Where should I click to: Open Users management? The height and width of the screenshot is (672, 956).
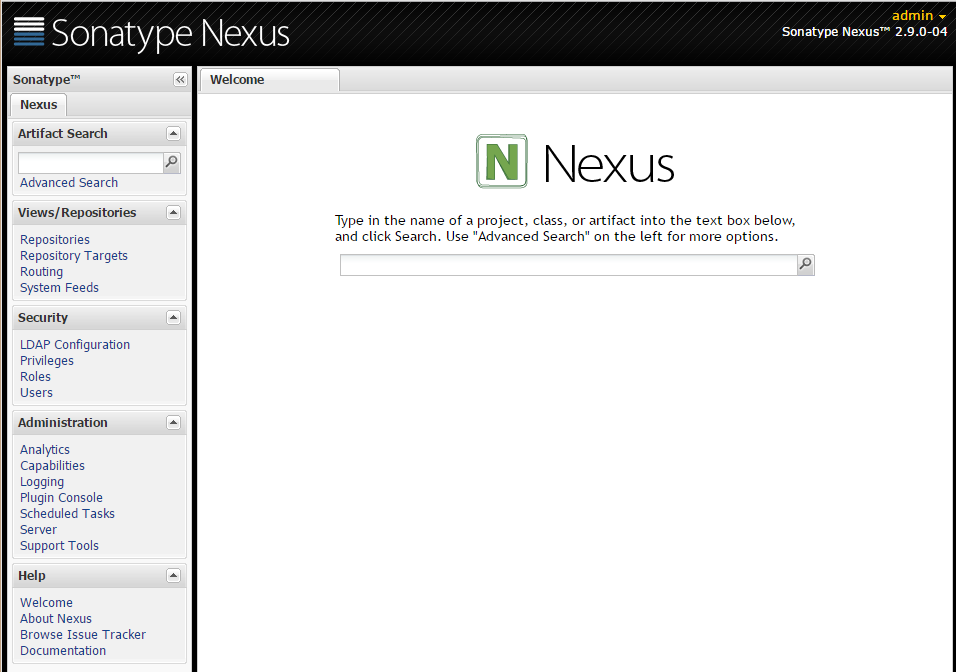pos(37,393)
